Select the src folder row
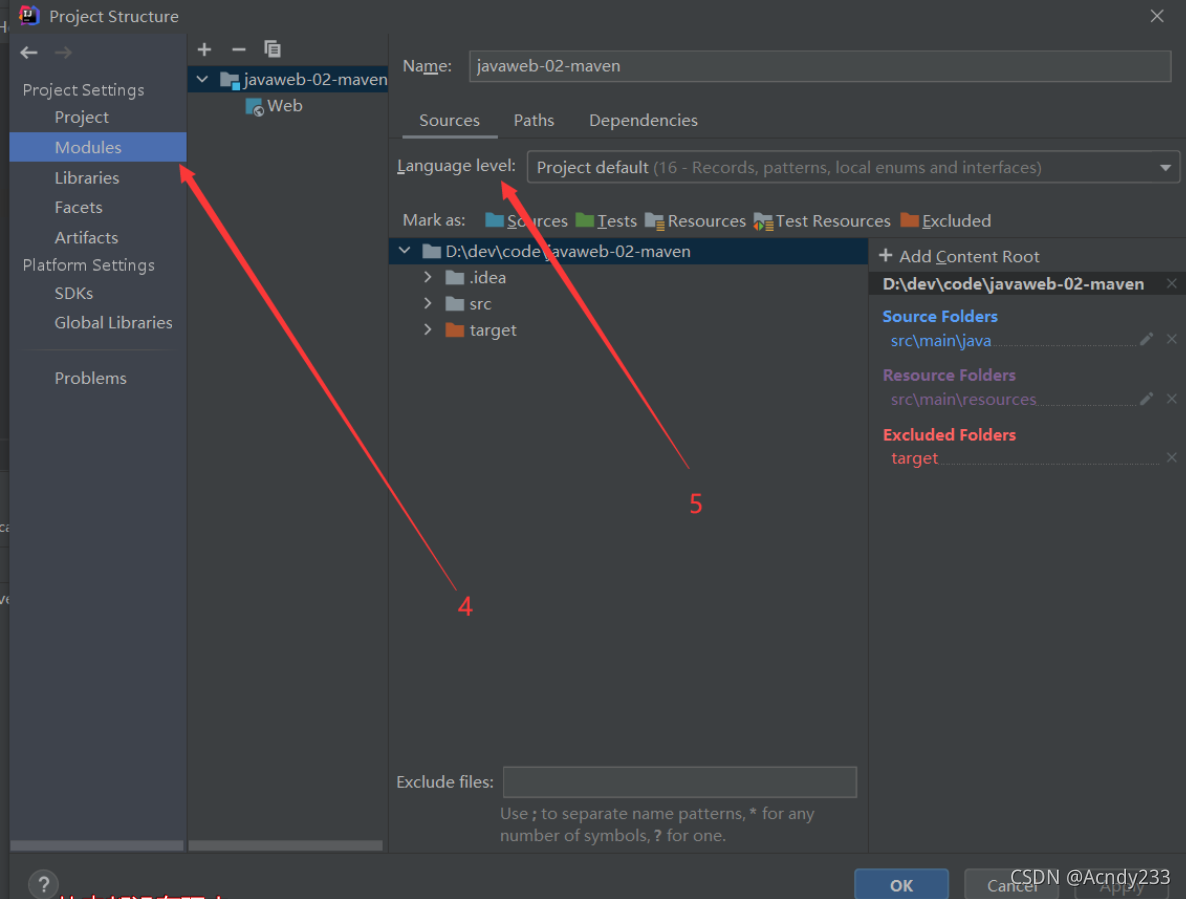This screenshot has height=899, width=1186. pos(628,304)
